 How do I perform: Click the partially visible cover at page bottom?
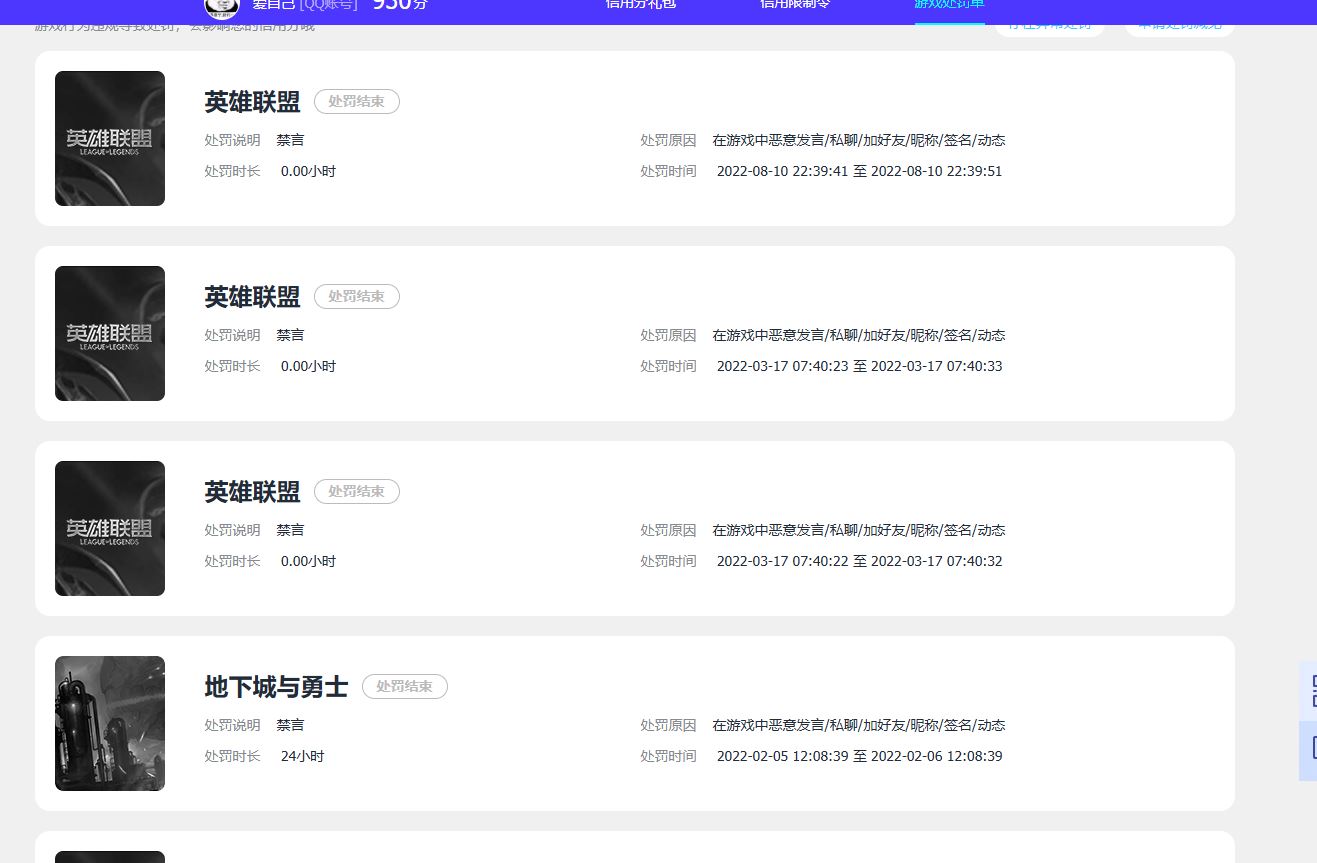[x=110, y=856]
